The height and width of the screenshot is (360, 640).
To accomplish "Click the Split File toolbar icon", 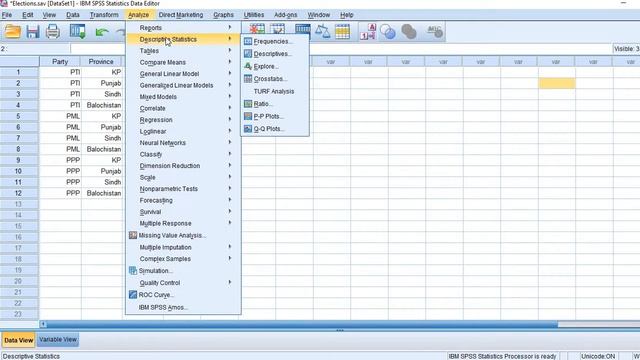I will pos(302,29).
